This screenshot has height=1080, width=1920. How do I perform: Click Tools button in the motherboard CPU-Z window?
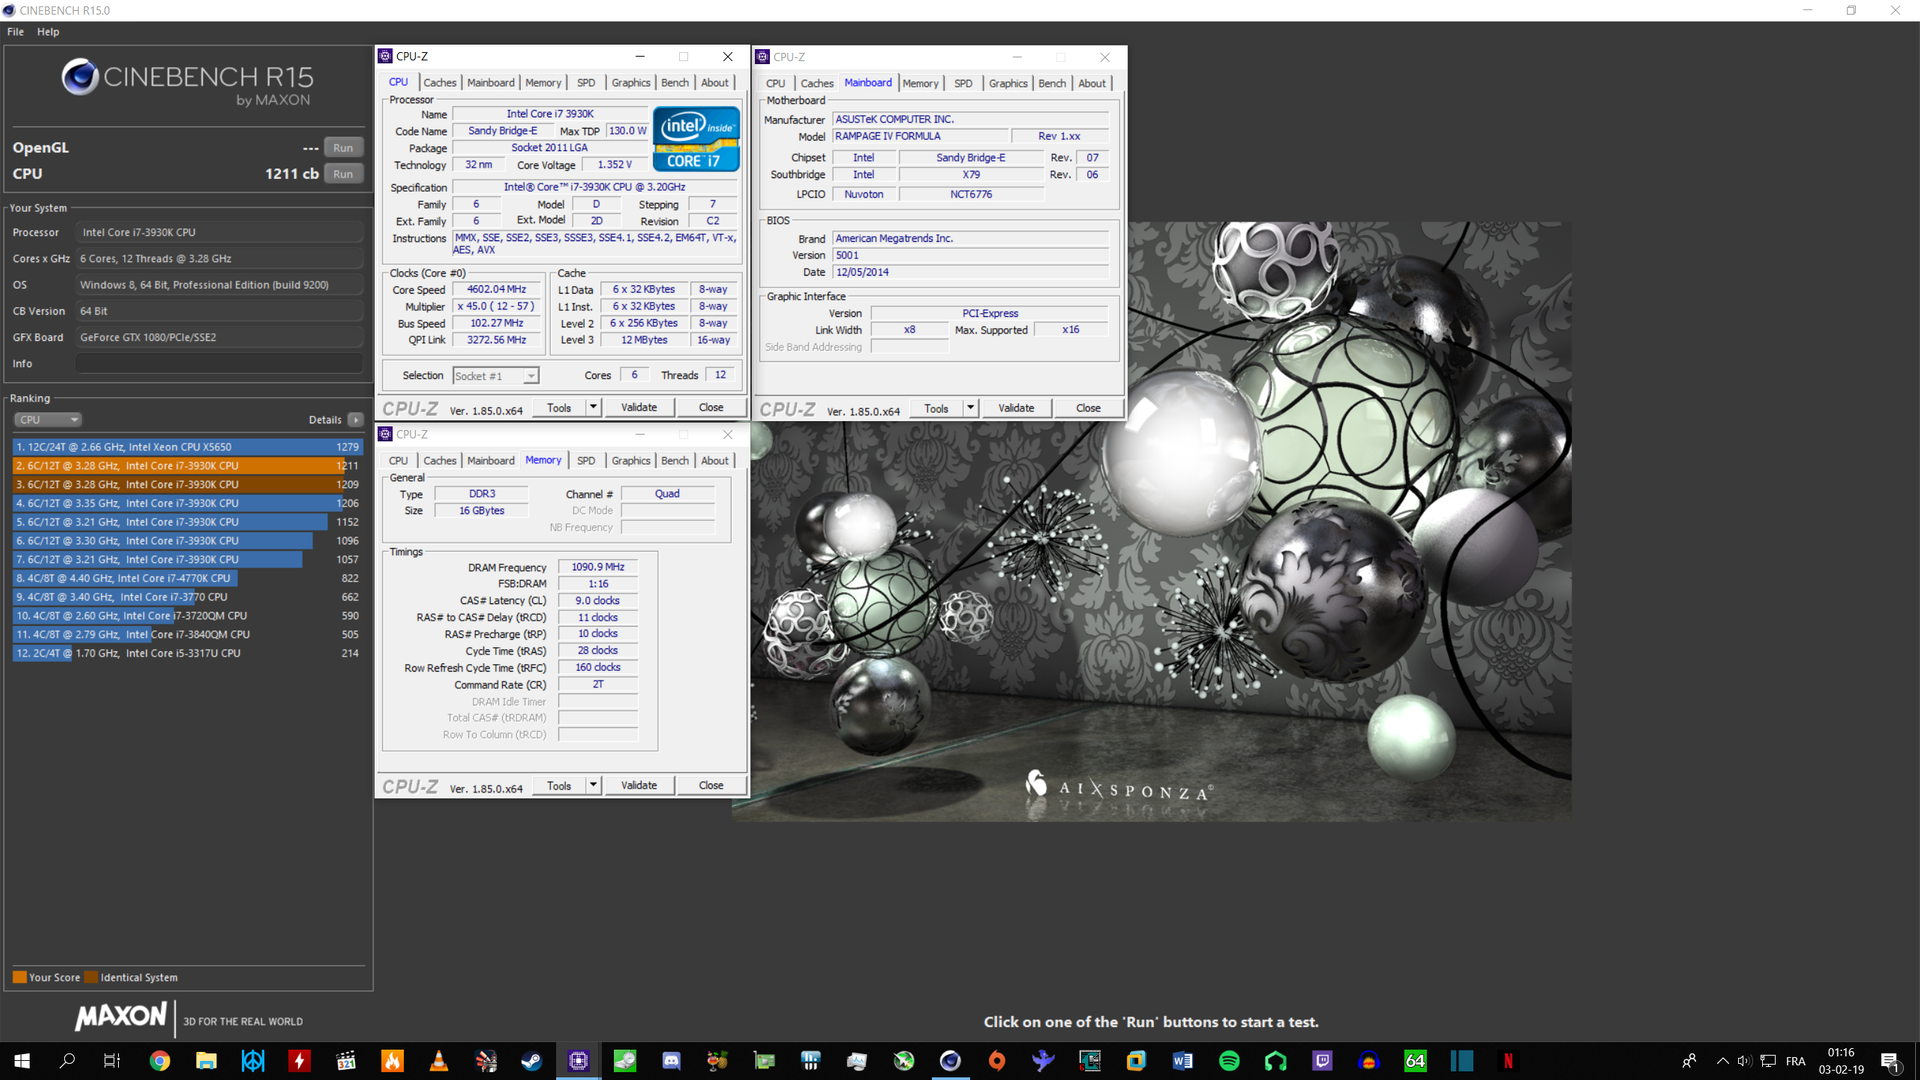pyautogui.click(x=936, y=409)
